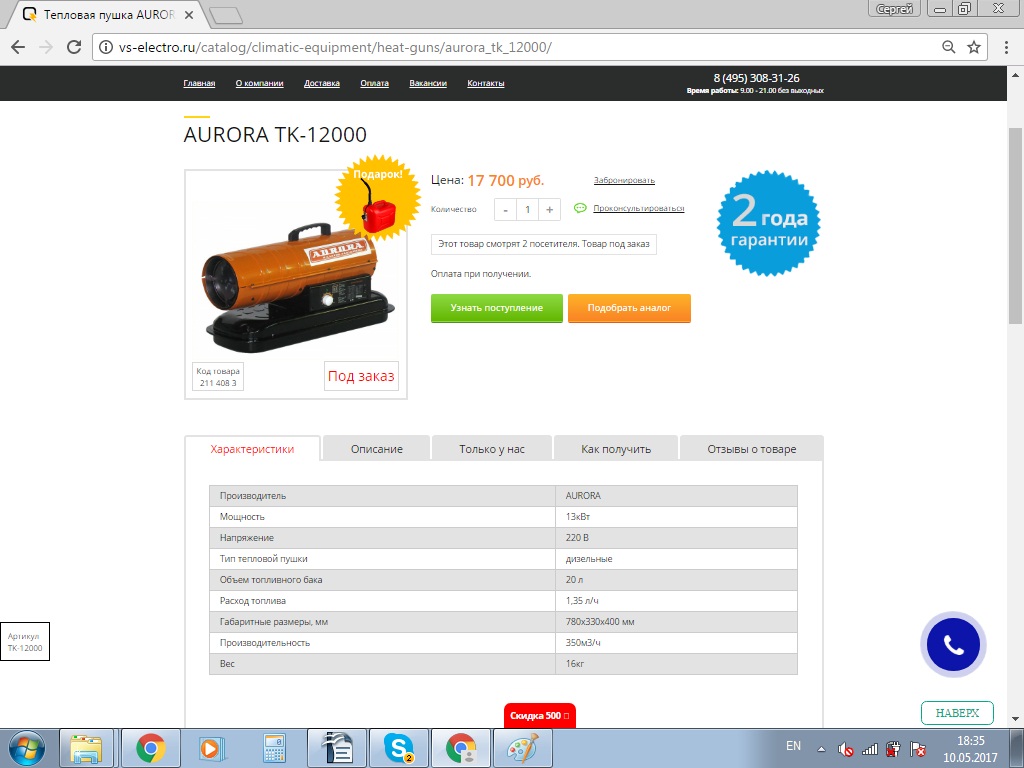Open the Вакансии menu link
The image size is (1024, 768).
click(428, 83)
